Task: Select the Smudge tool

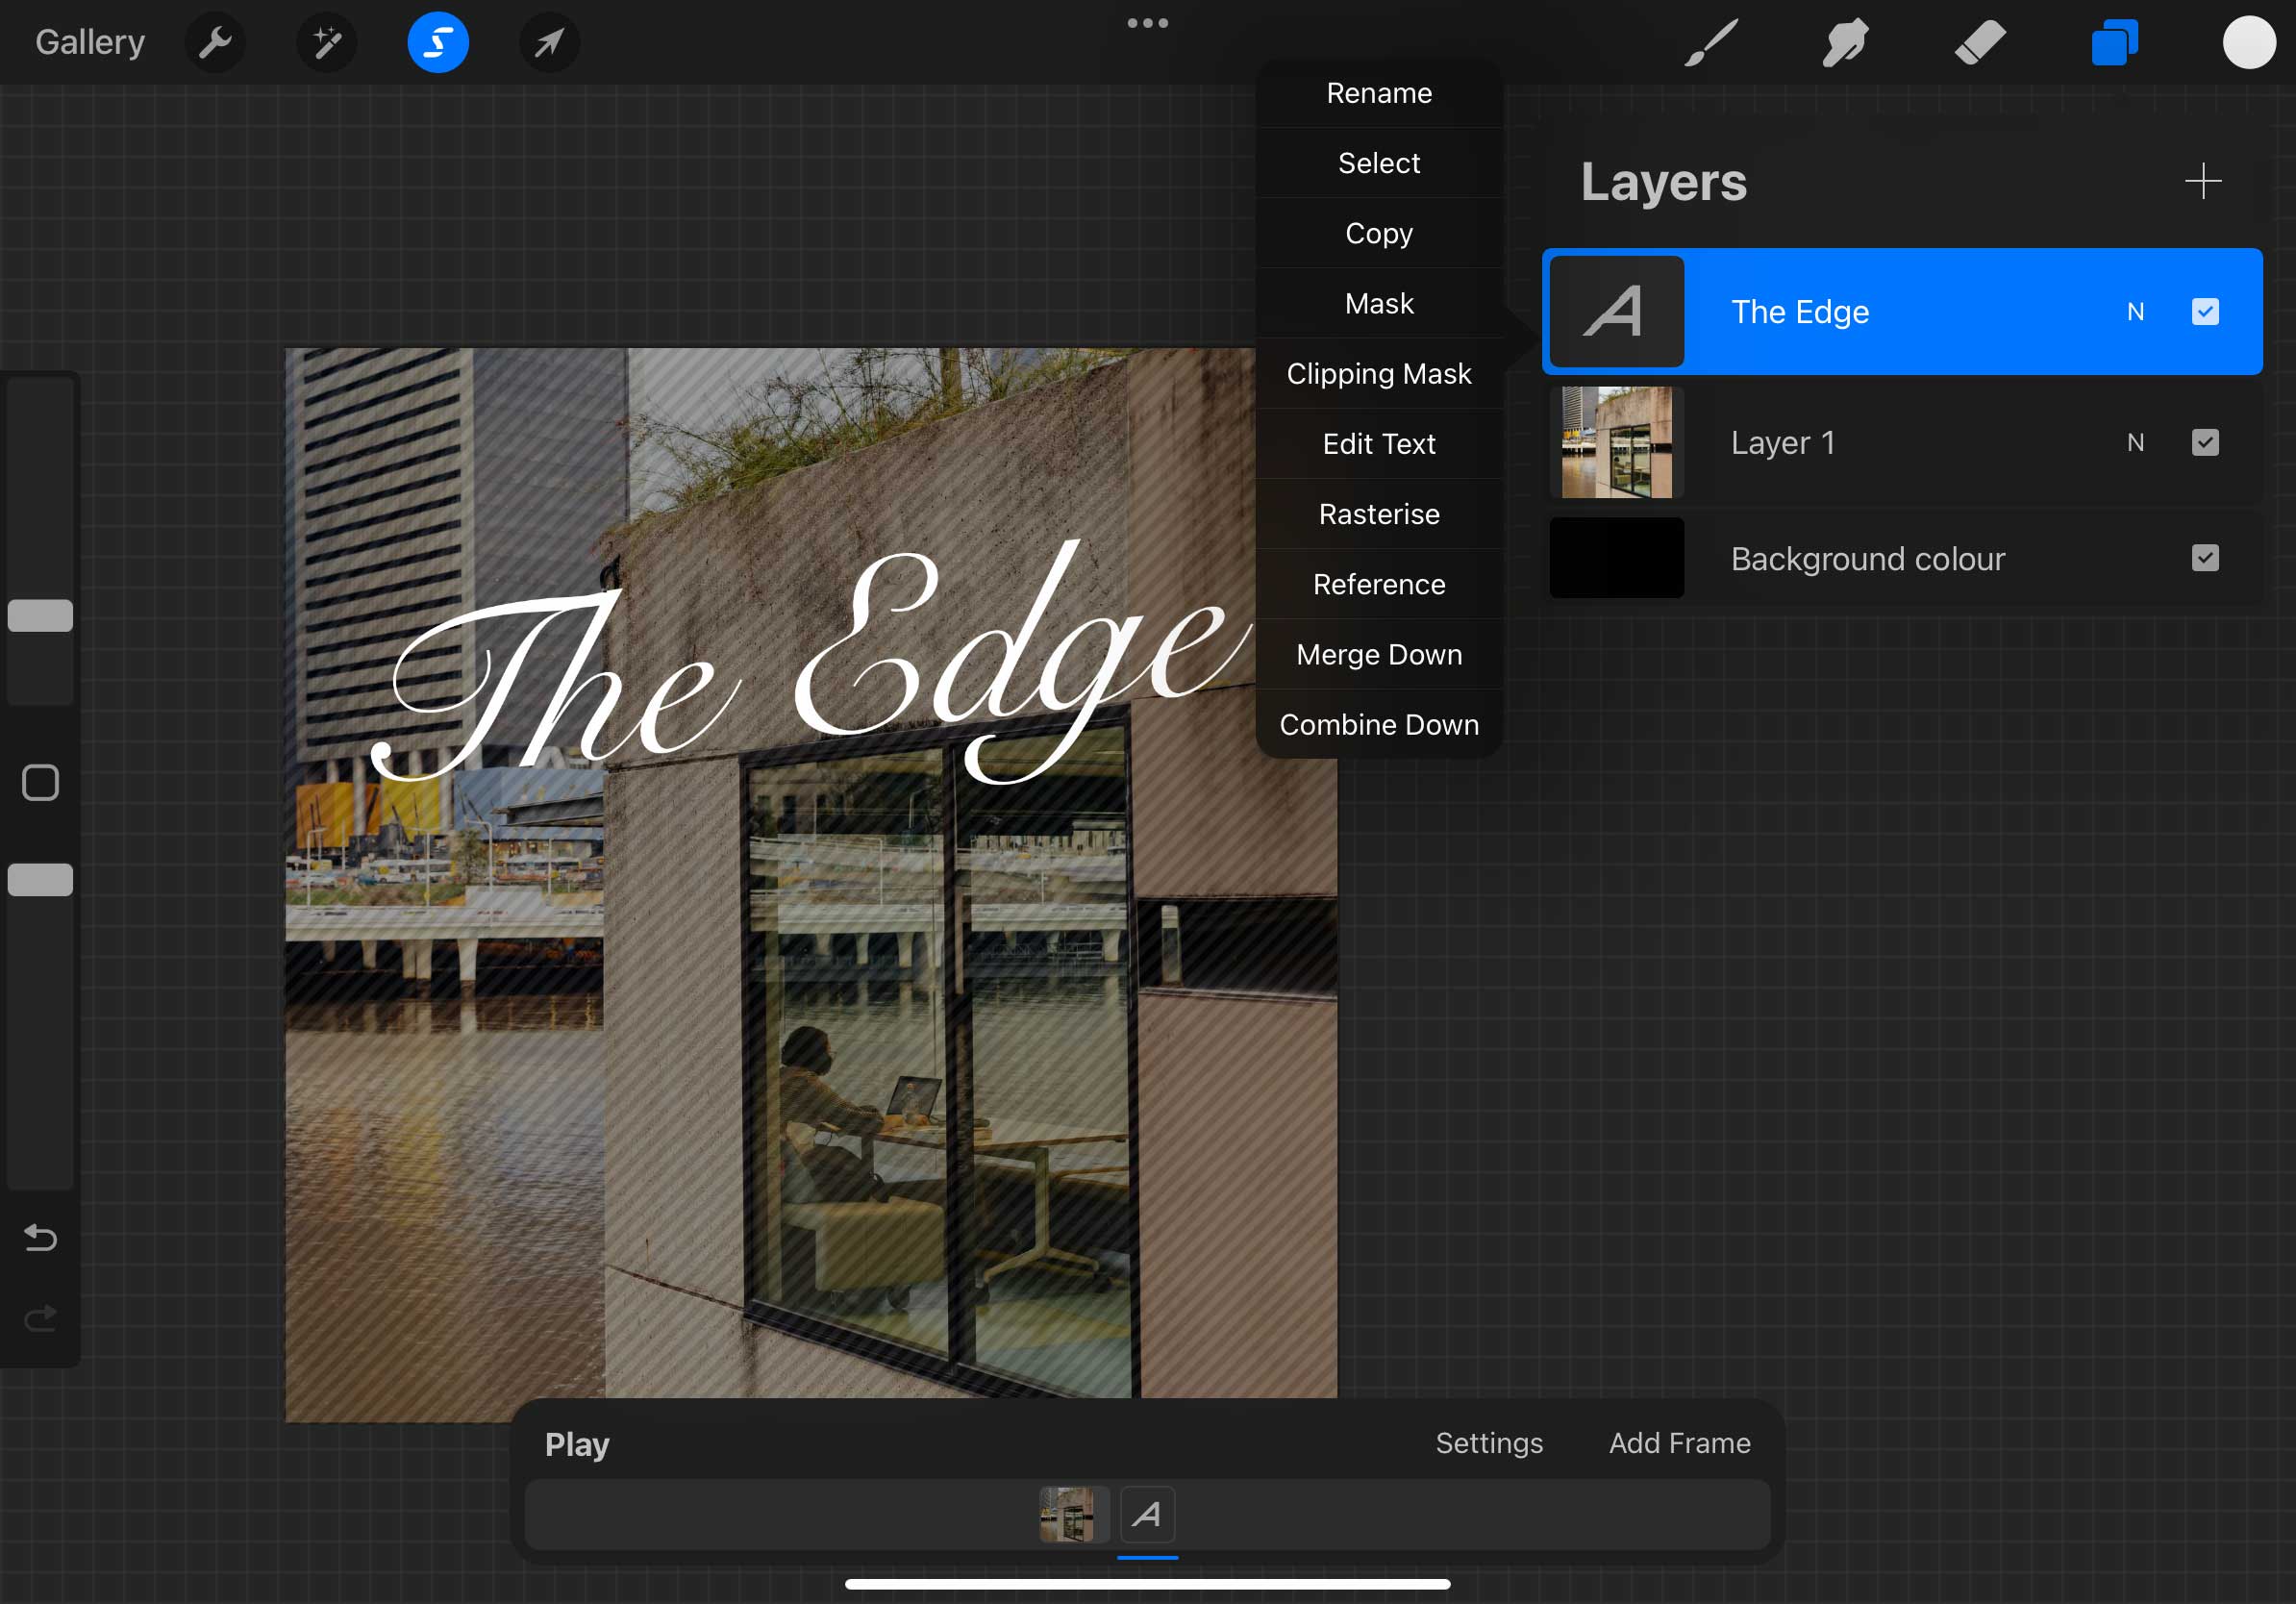Action: 1845,43
